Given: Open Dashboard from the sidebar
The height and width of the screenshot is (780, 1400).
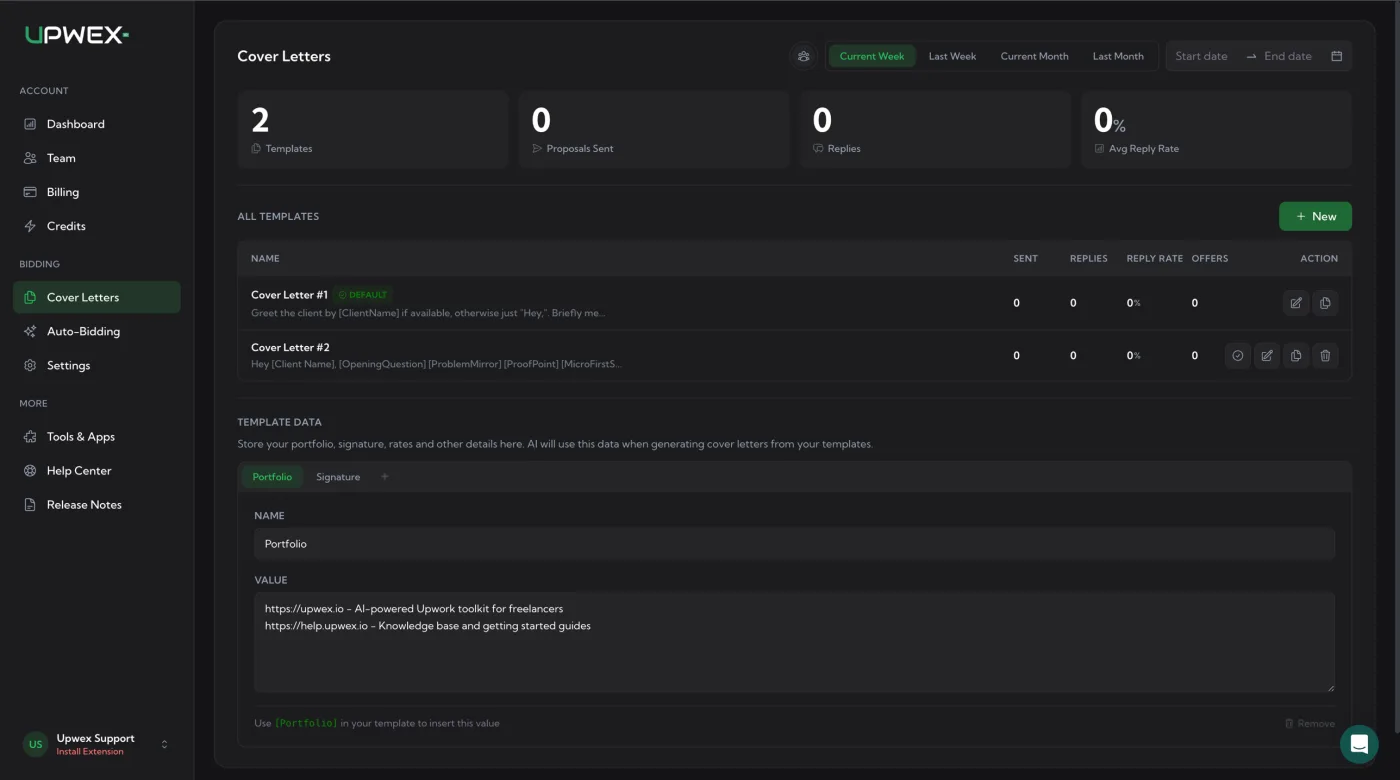Looking at the screenshot, I should [x=97, y=124].
